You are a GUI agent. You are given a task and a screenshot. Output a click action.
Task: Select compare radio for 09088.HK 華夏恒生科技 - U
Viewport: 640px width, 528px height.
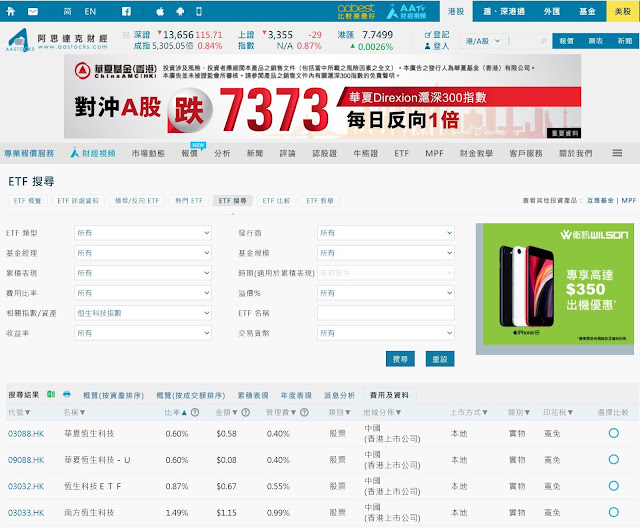[613, 459]
